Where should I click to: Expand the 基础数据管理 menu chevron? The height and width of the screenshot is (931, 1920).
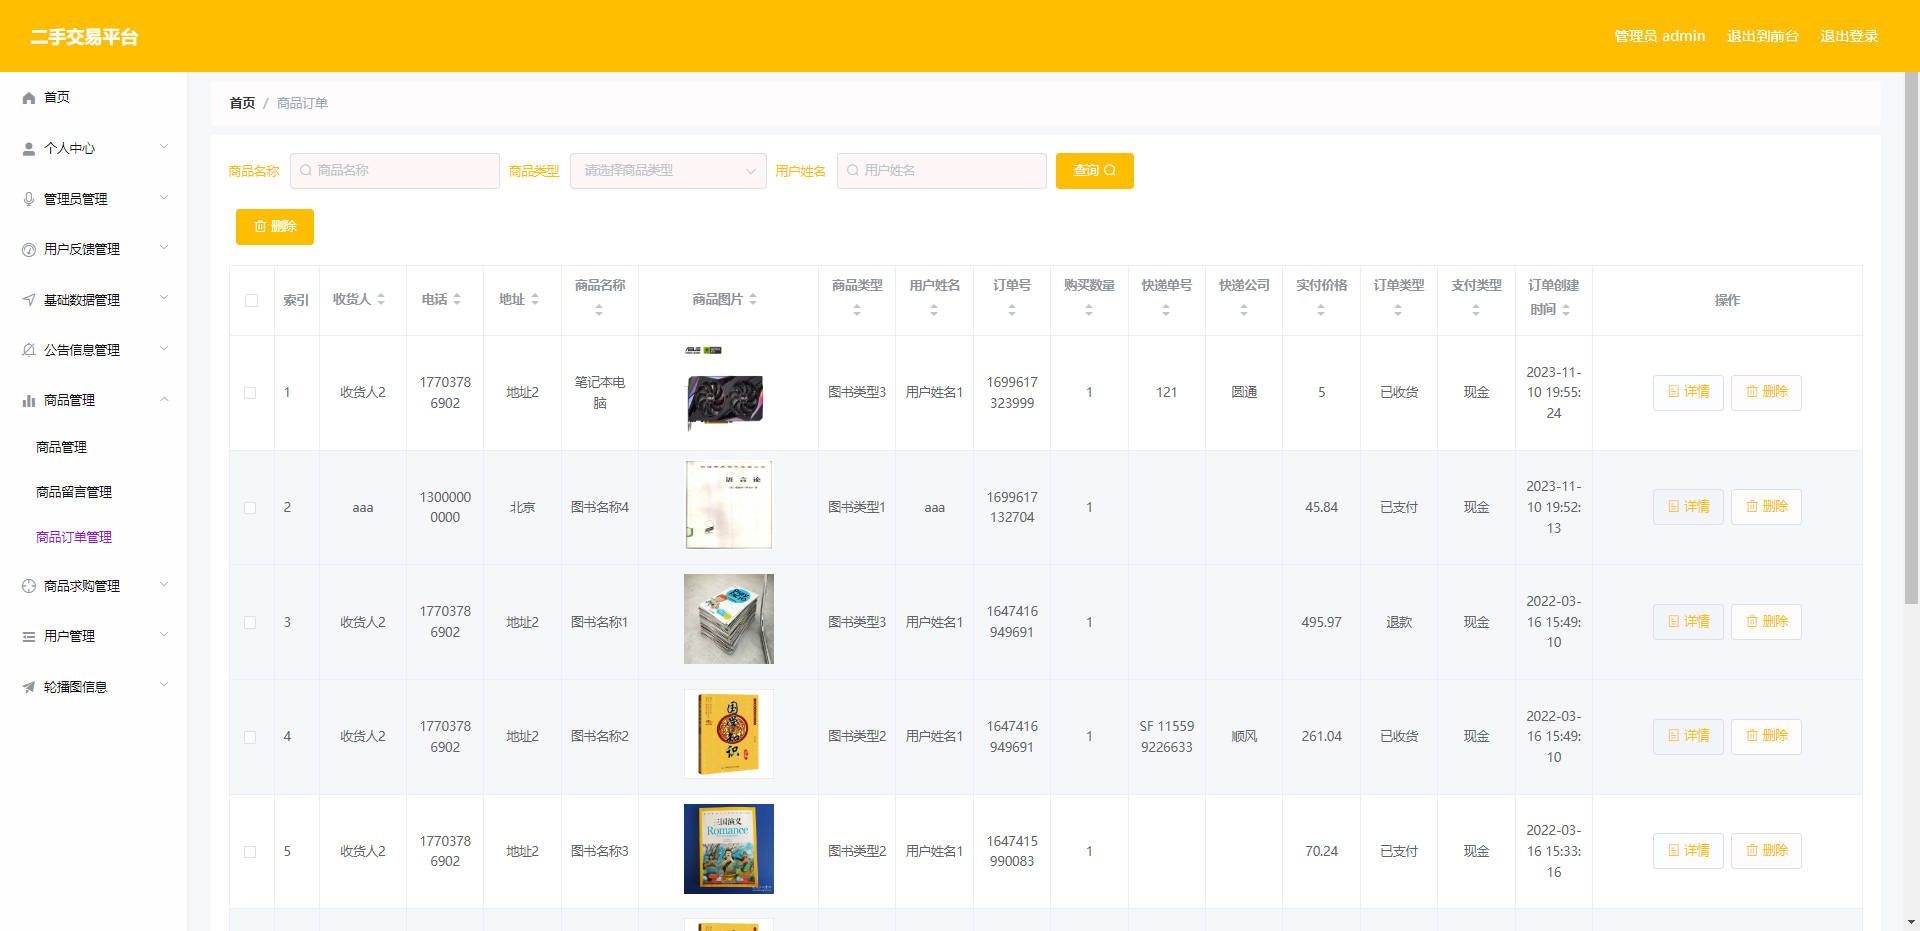pos(164,298)
